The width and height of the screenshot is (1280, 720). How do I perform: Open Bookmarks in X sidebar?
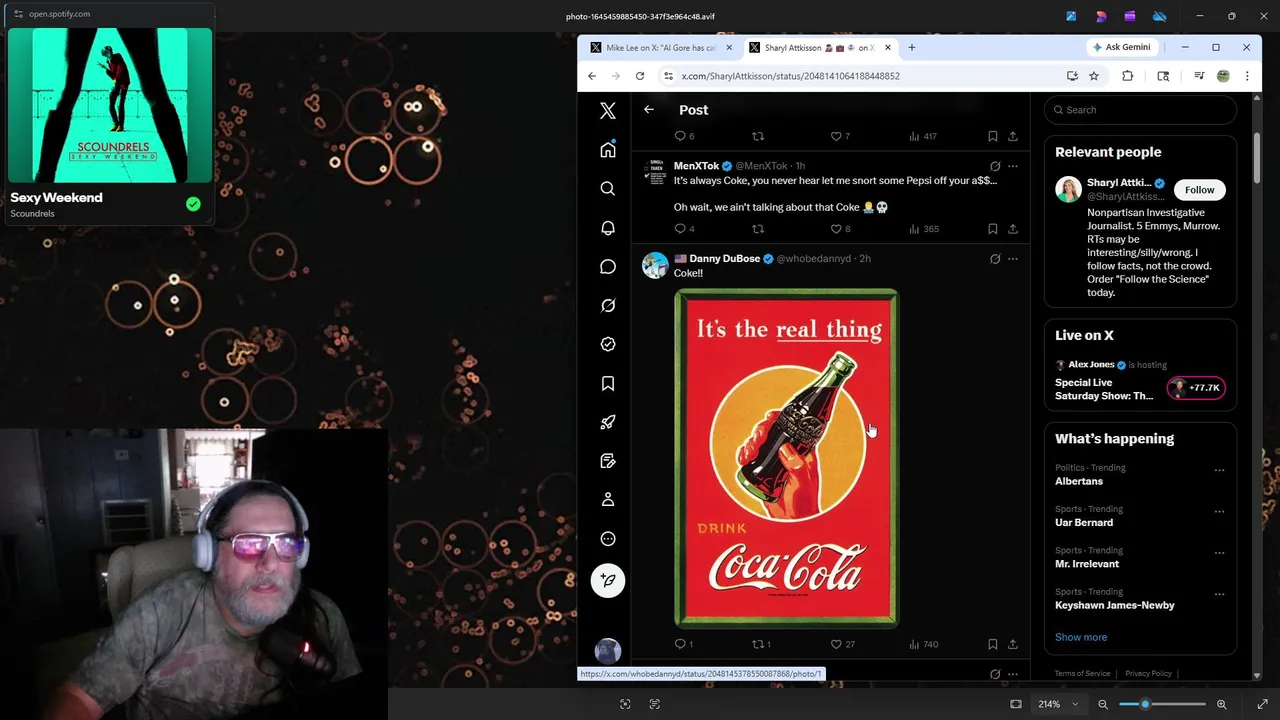608,383
